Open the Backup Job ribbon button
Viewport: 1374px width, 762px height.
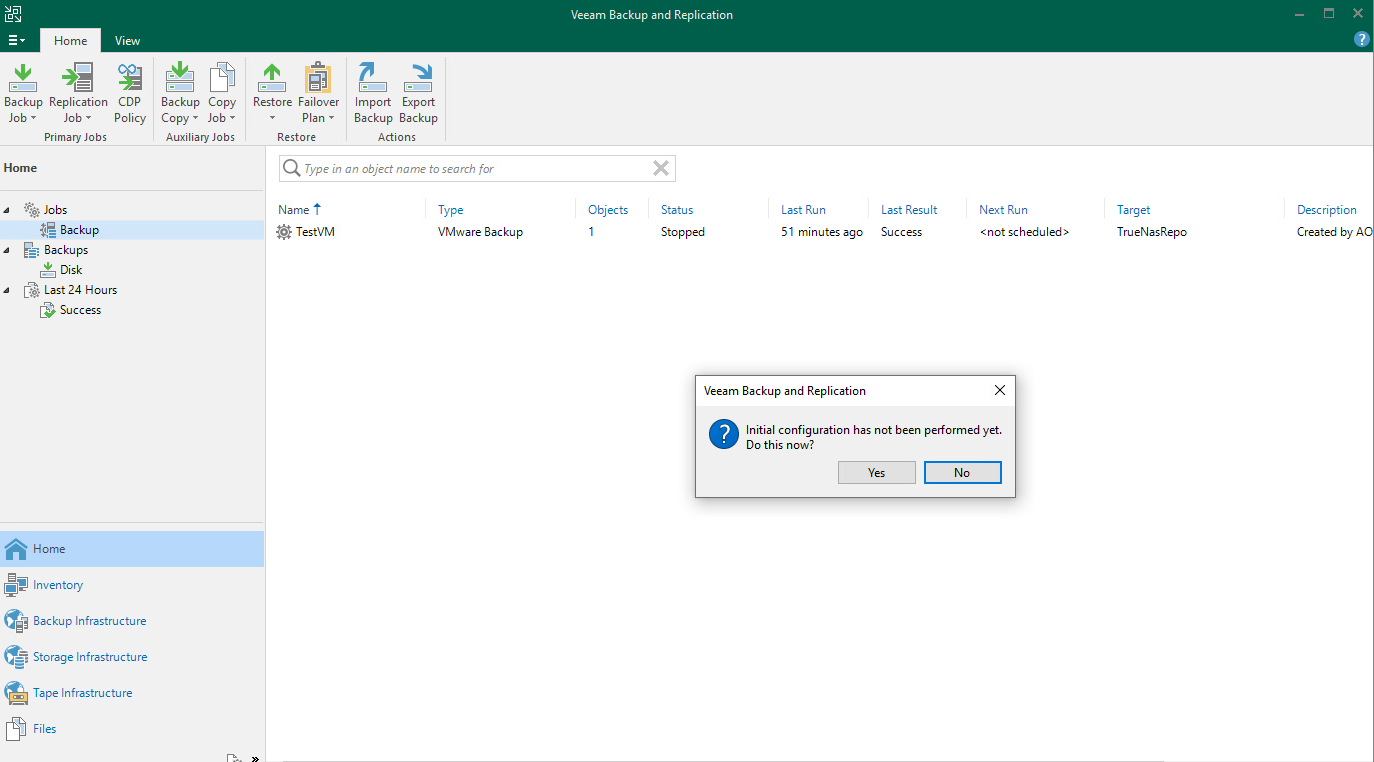point(23,93)
